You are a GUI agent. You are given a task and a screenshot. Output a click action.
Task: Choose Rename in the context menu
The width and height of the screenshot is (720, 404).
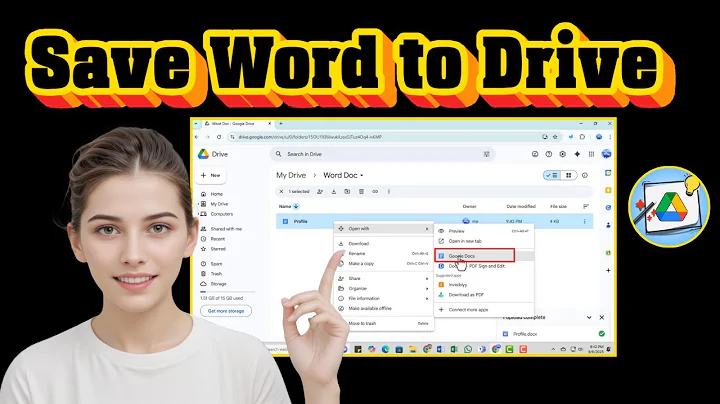coord(383,253)
